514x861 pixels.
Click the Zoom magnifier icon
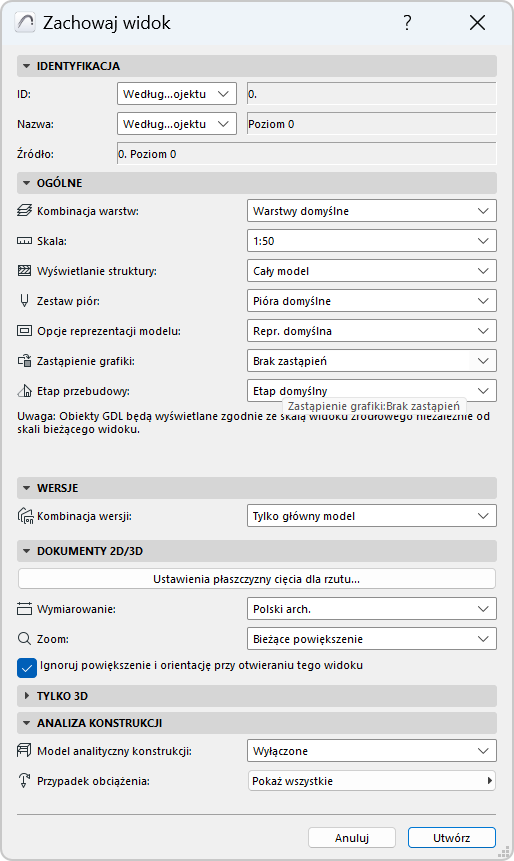(24, 639)
